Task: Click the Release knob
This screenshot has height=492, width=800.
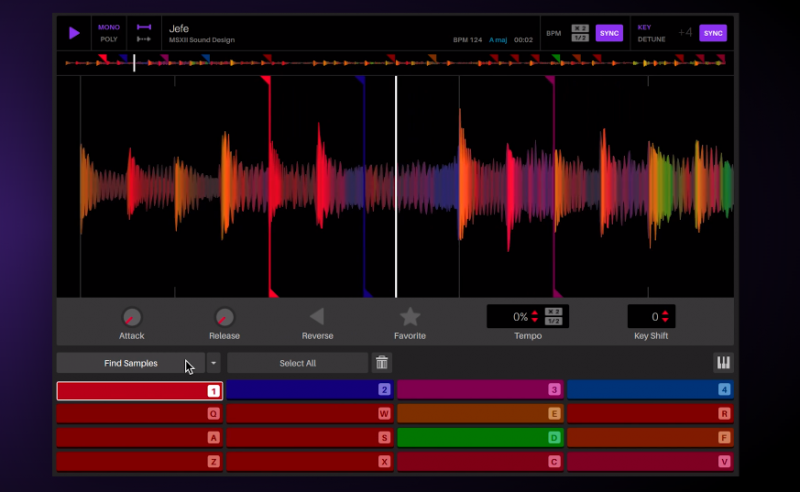Action: [225, 317]
